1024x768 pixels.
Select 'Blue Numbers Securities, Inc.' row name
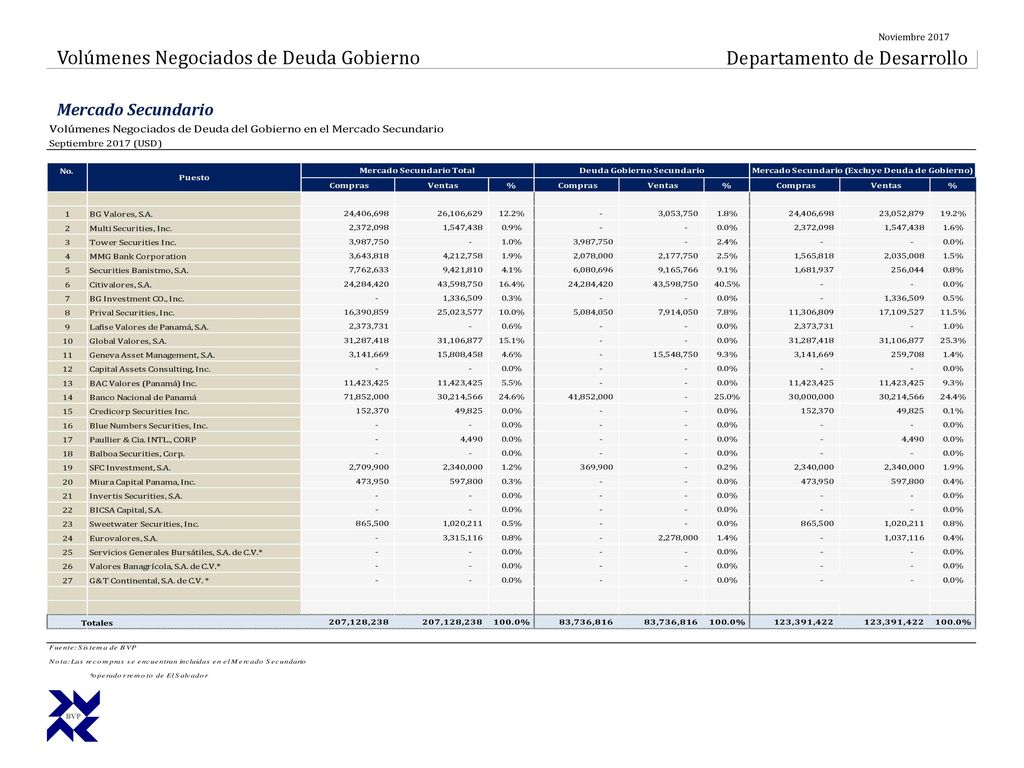pos(148,426)
